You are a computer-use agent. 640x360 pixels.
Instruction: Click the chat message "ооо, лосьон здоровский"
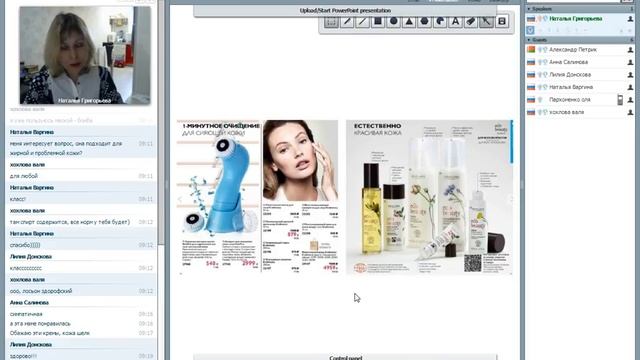click(x=41, y=291)
